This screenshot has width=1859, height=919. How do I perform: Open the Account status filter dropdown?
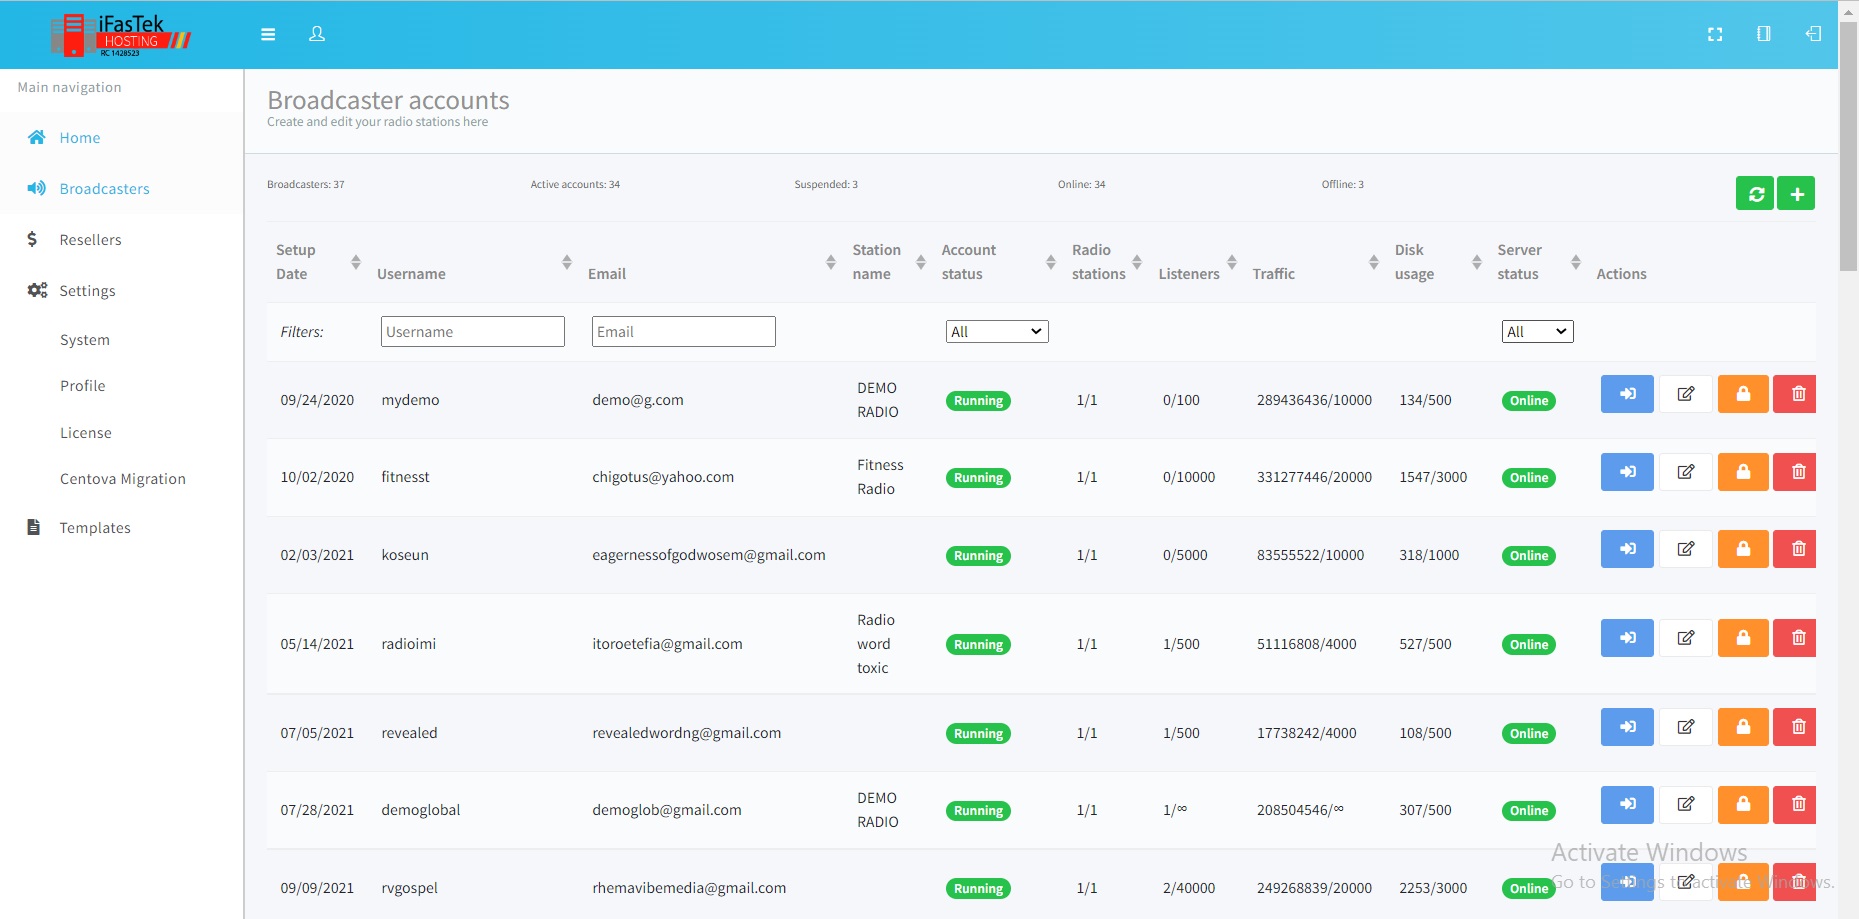point(996,332)
